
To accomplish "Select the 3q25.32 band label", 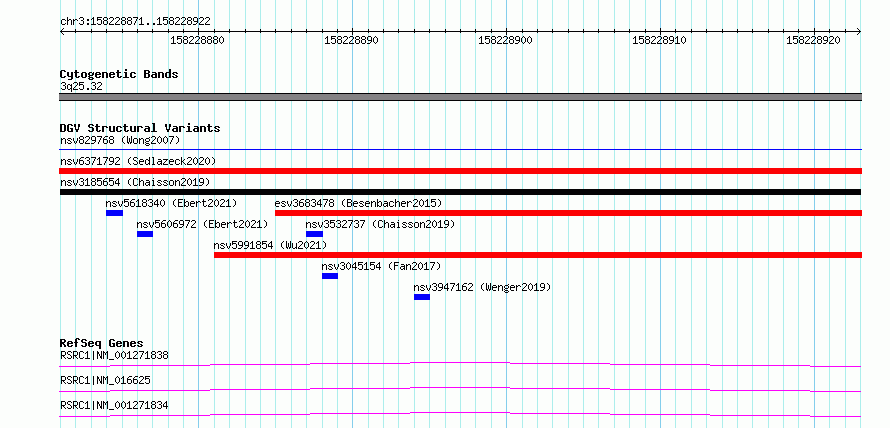I will coord(81,87).
